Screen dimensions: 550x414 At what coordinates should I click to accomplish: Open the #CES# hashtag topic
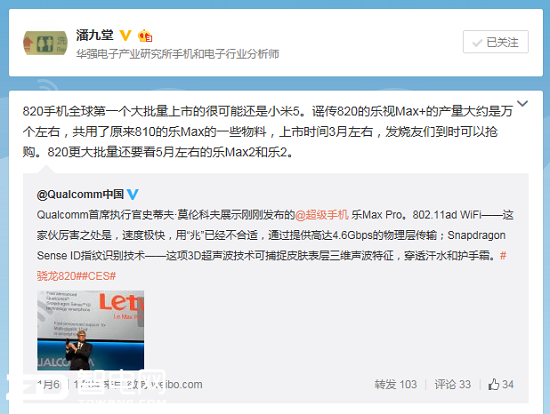(x=99, y=276)
